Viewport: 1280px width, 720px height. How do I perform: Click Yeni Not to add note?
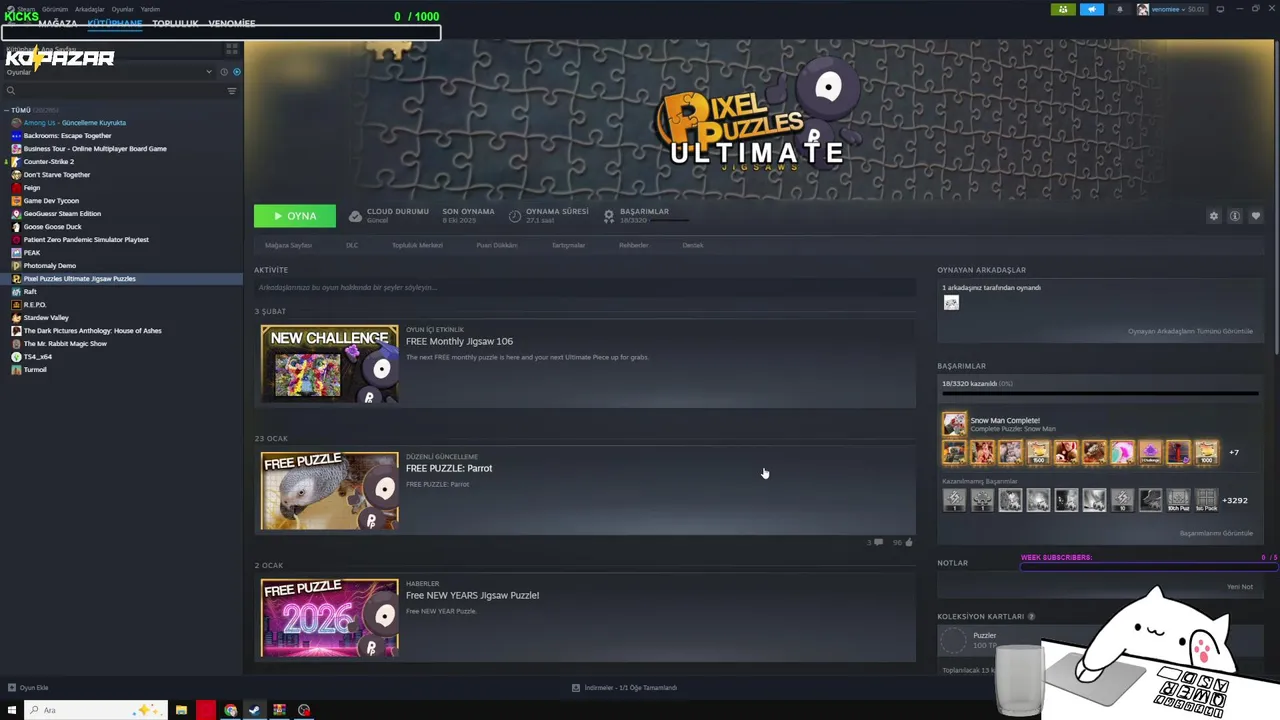(1240, 587)
